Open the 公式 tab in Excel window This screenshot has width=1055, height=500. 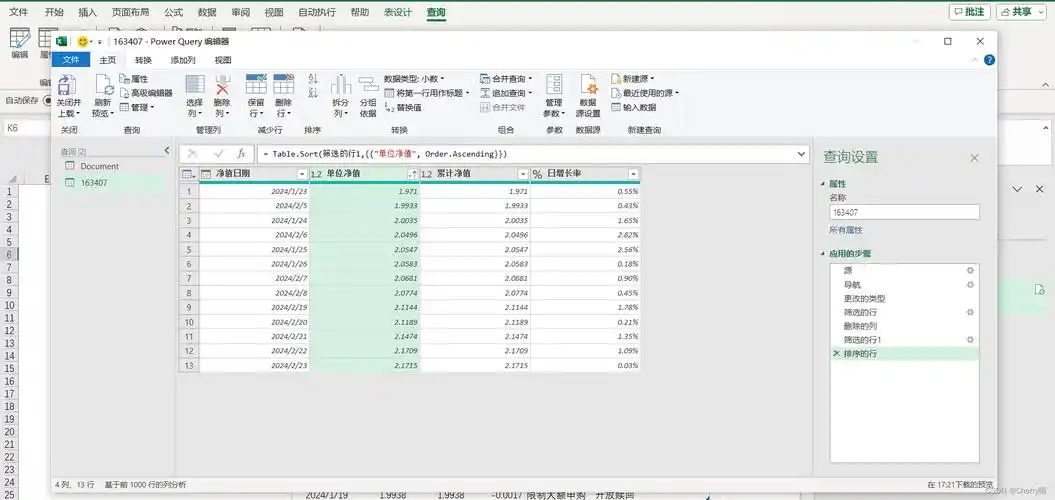173,13
